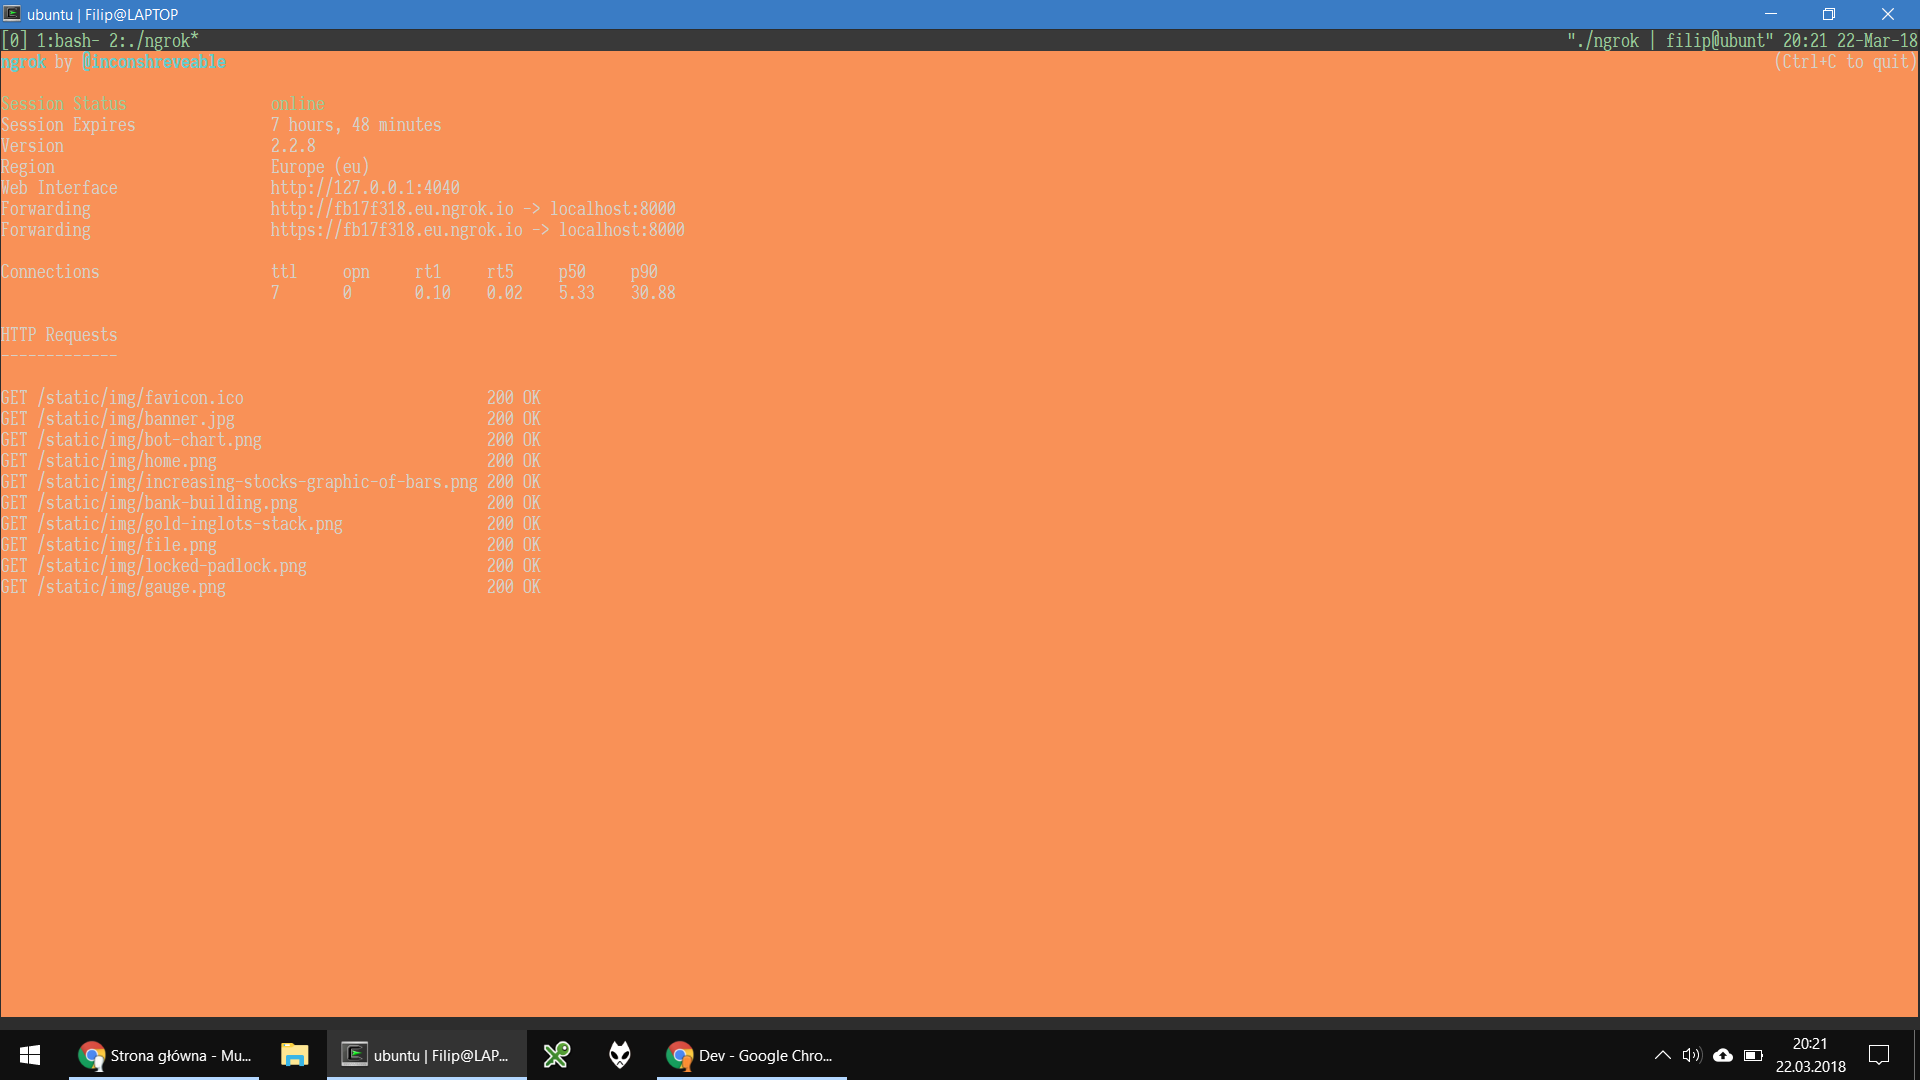Open the Action Center notifications
Screen dimensions: 1920x1080
(x=1879, y=1055)
